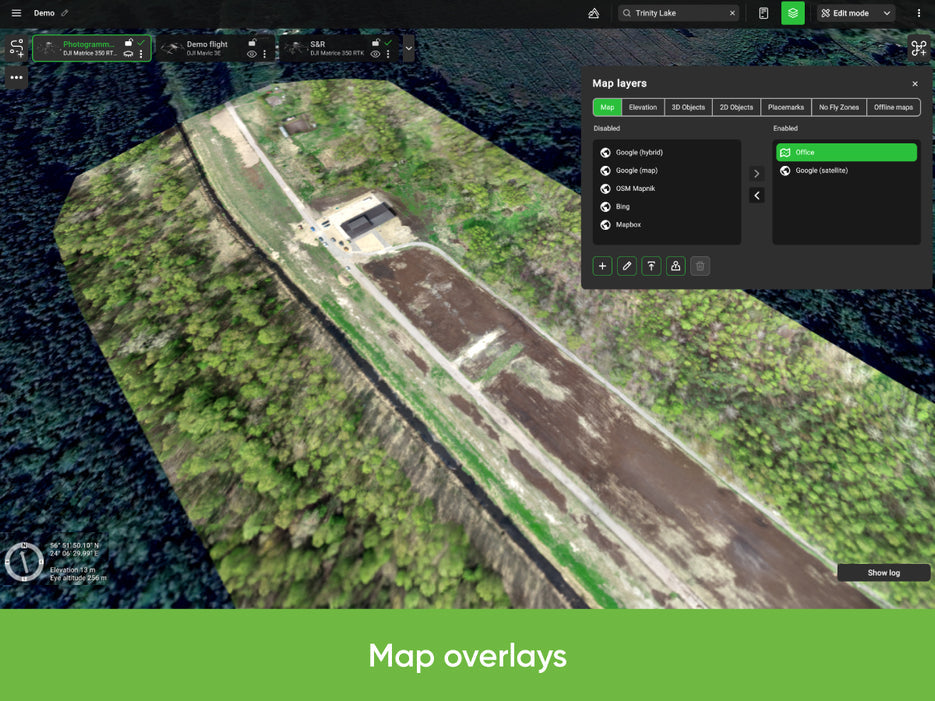Viewport: 935px width, 701px height.
Task: Expand the route cards list chevron
Action: 408,48
